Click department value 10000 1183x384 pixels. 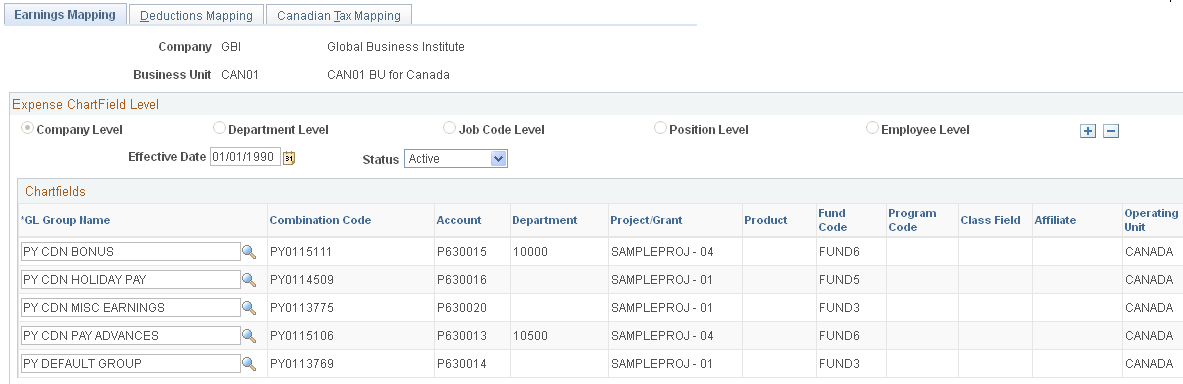(530, 252)
